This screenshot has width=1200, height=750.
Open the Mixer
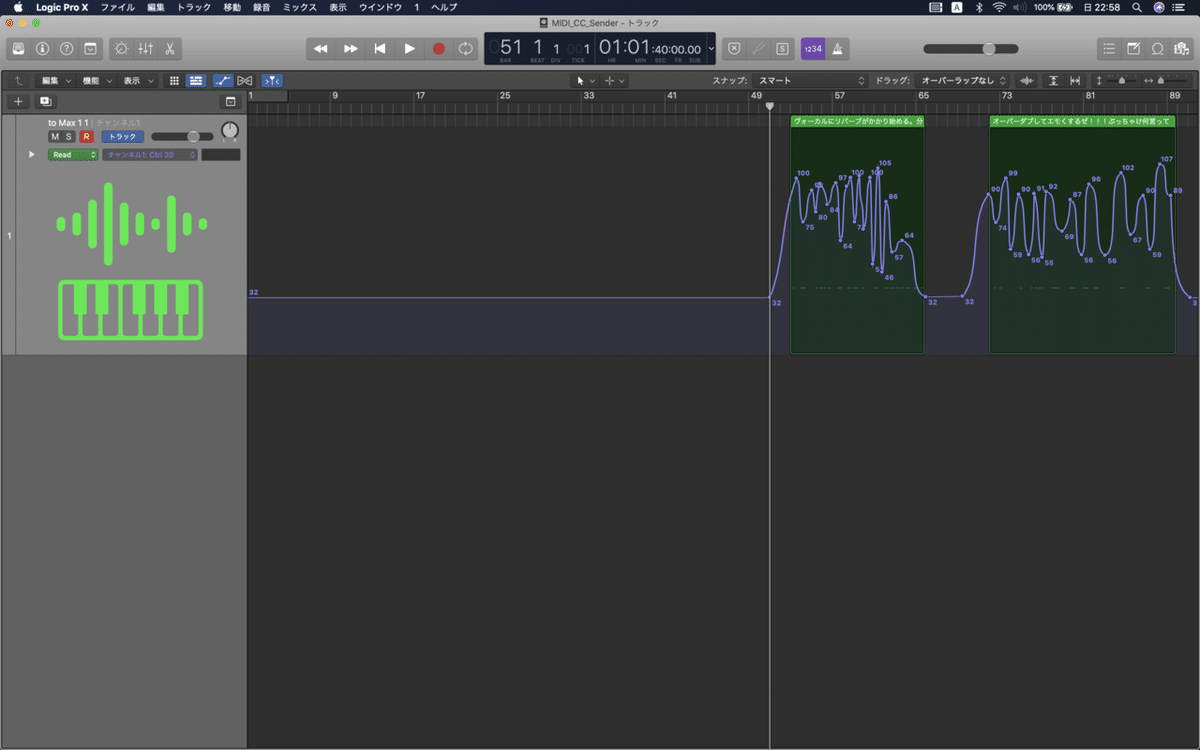tap(146, 48)
